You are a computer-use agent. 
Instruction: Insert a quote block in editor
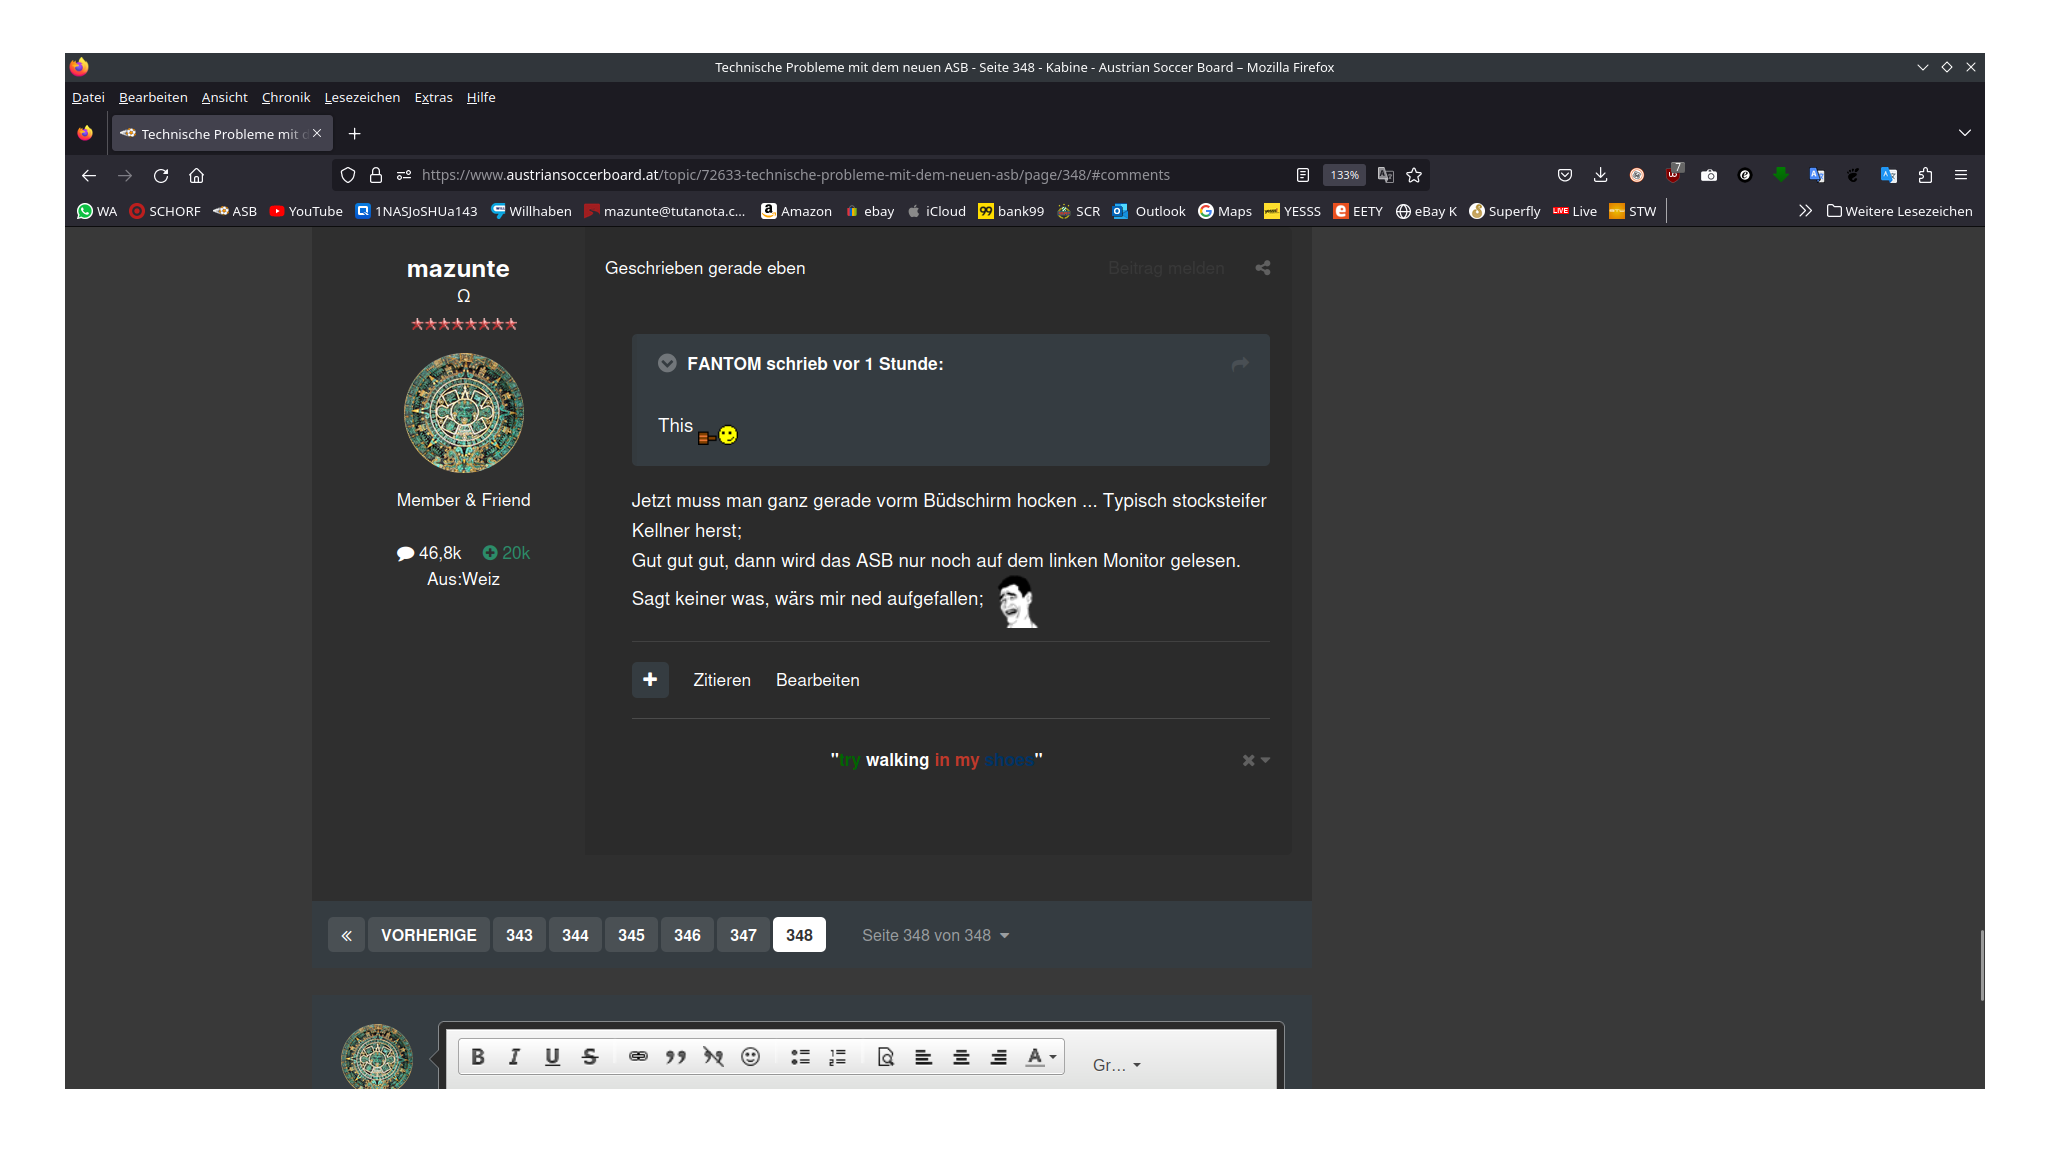point(676,1057)
